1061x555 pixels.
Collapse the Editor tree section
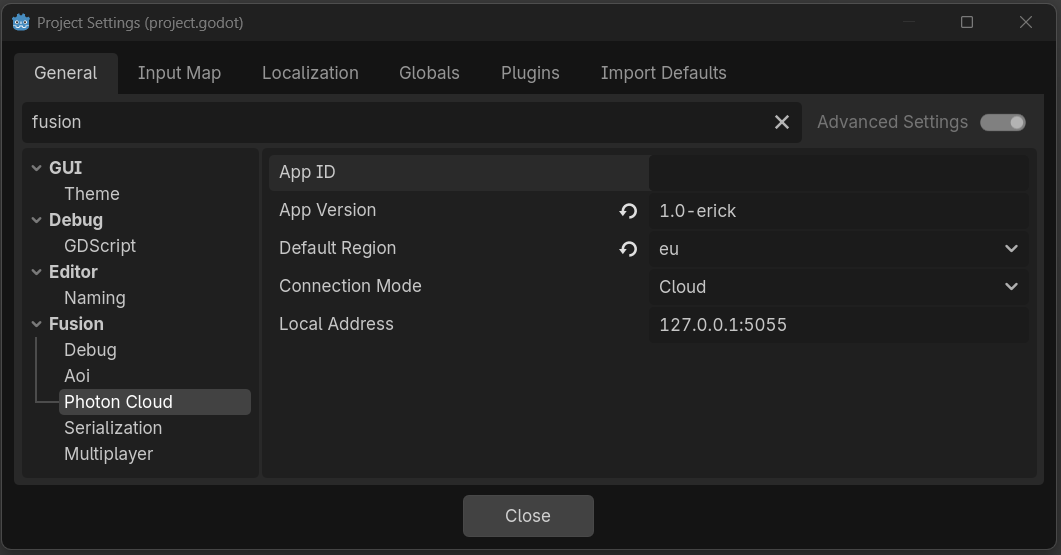[37, 272]
